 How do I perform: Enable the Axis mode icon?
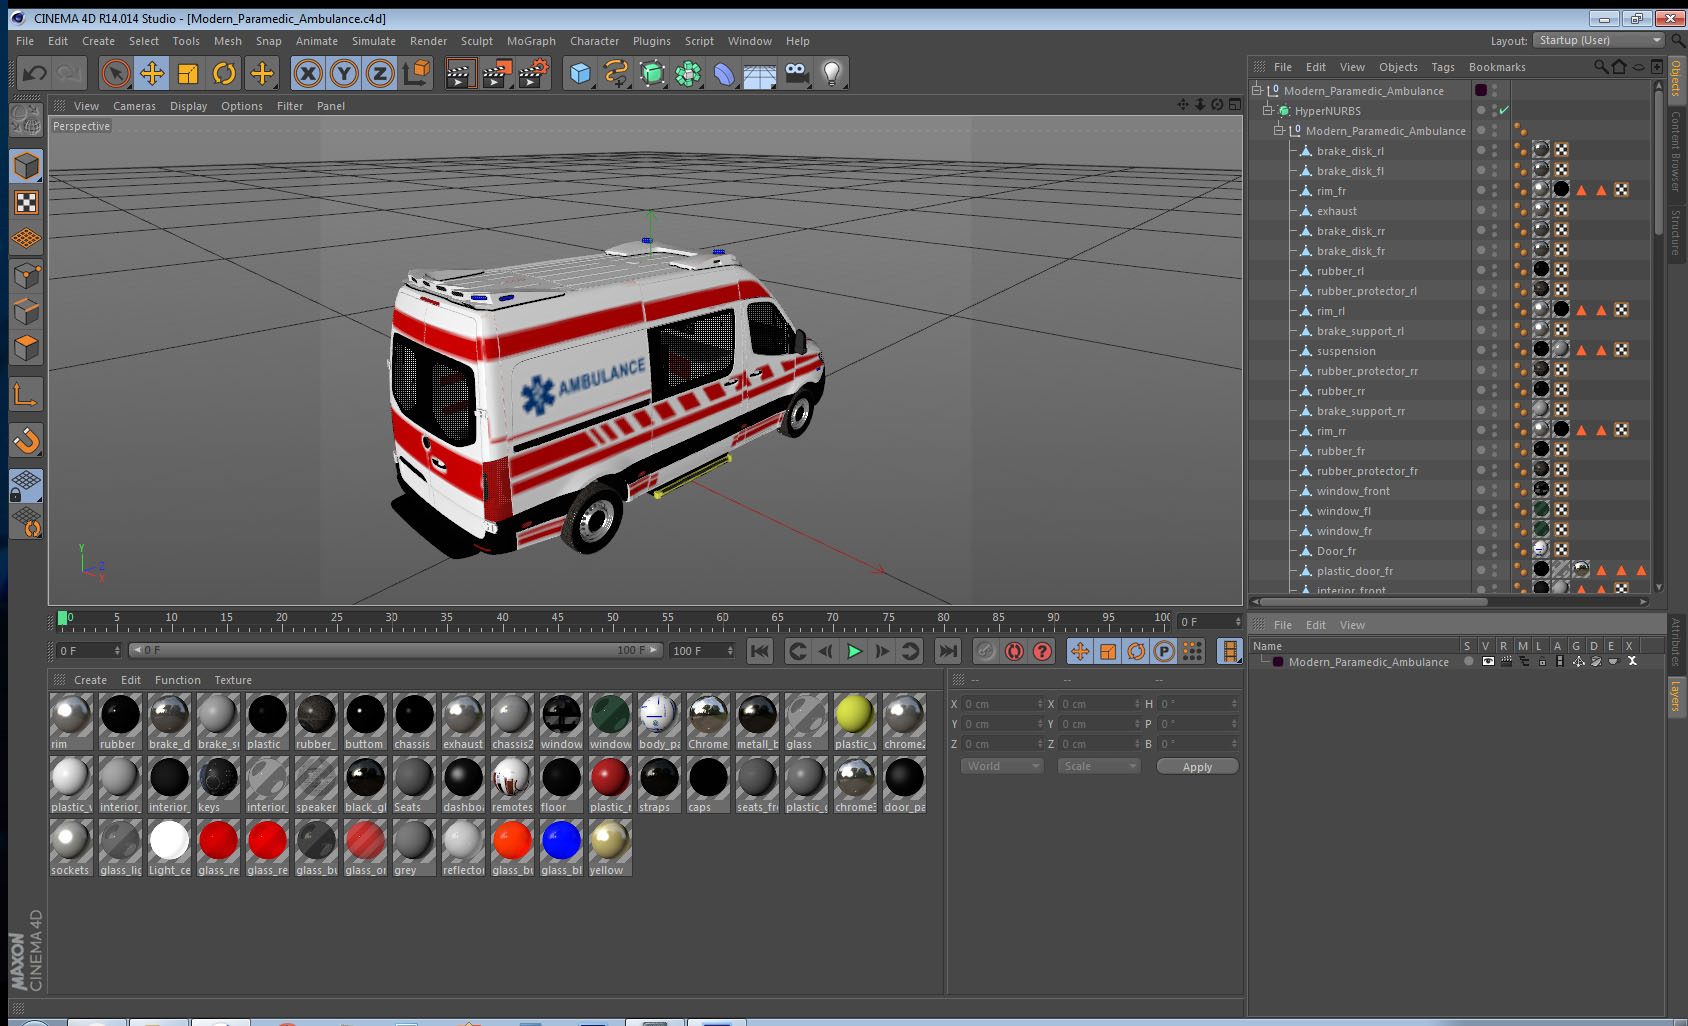point(26,395)
